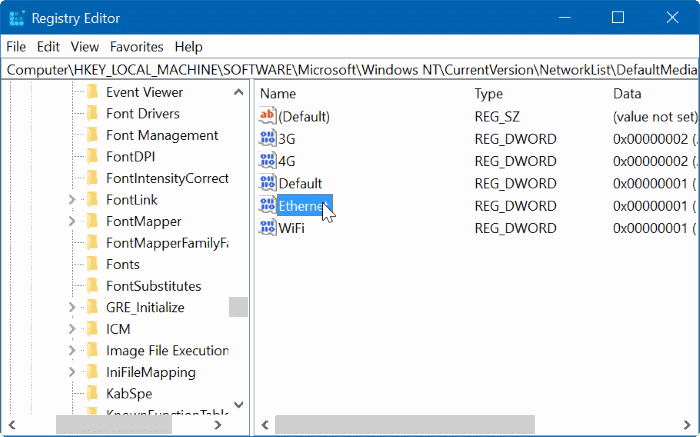Select the Fonts tree key
The height and width of the screenshot is (437, 700).
[x=123, y=264]
